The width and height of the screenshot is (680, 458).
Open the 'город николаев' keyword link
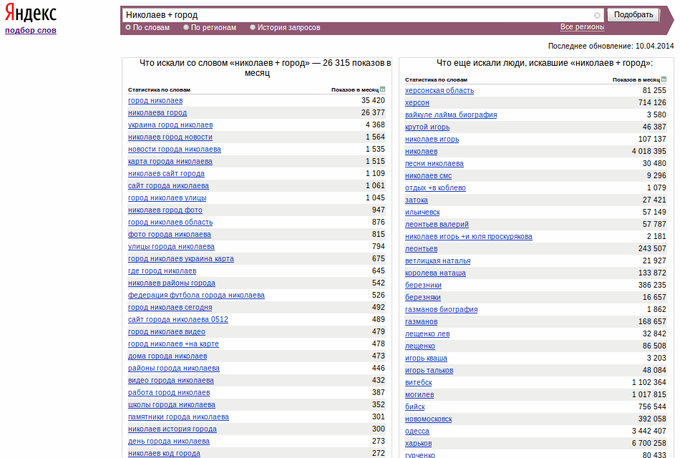[x=155, y=101]
